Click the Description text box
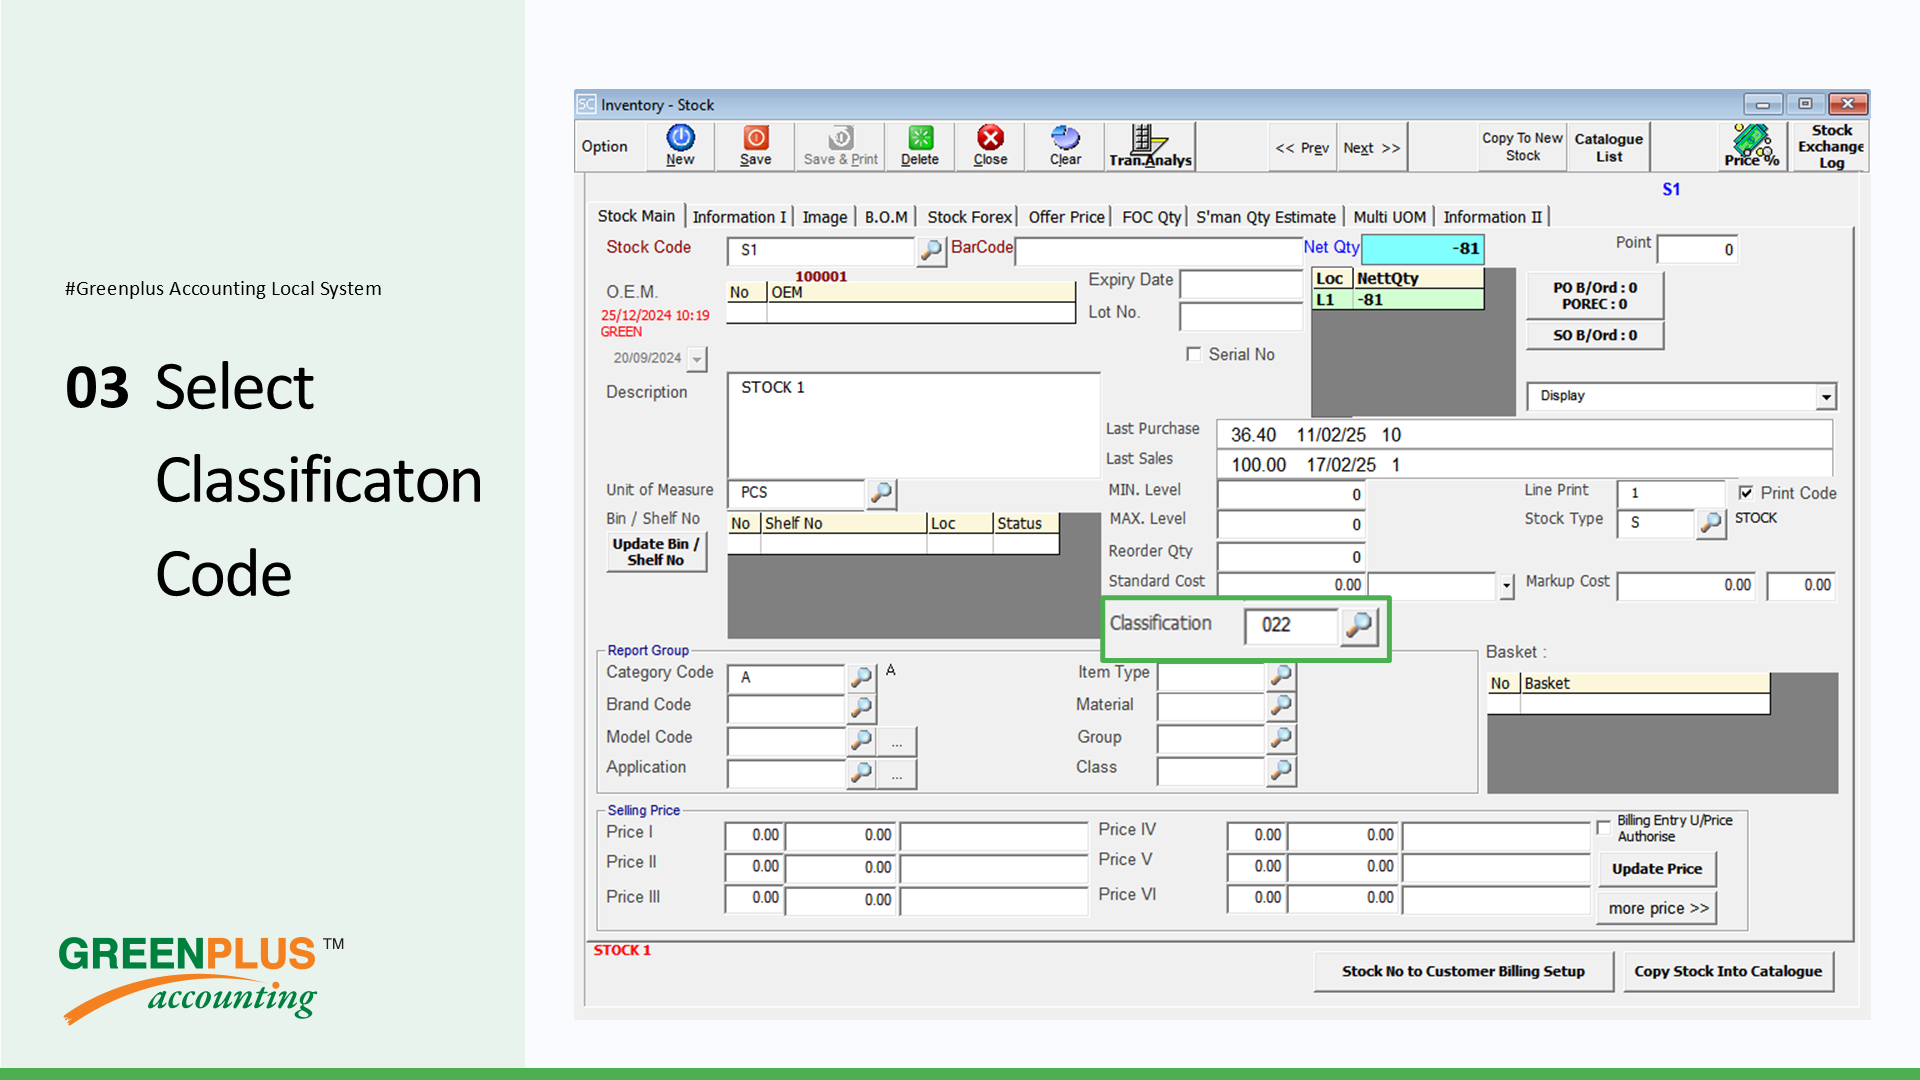The image size is (1920, 1080). 914,425
